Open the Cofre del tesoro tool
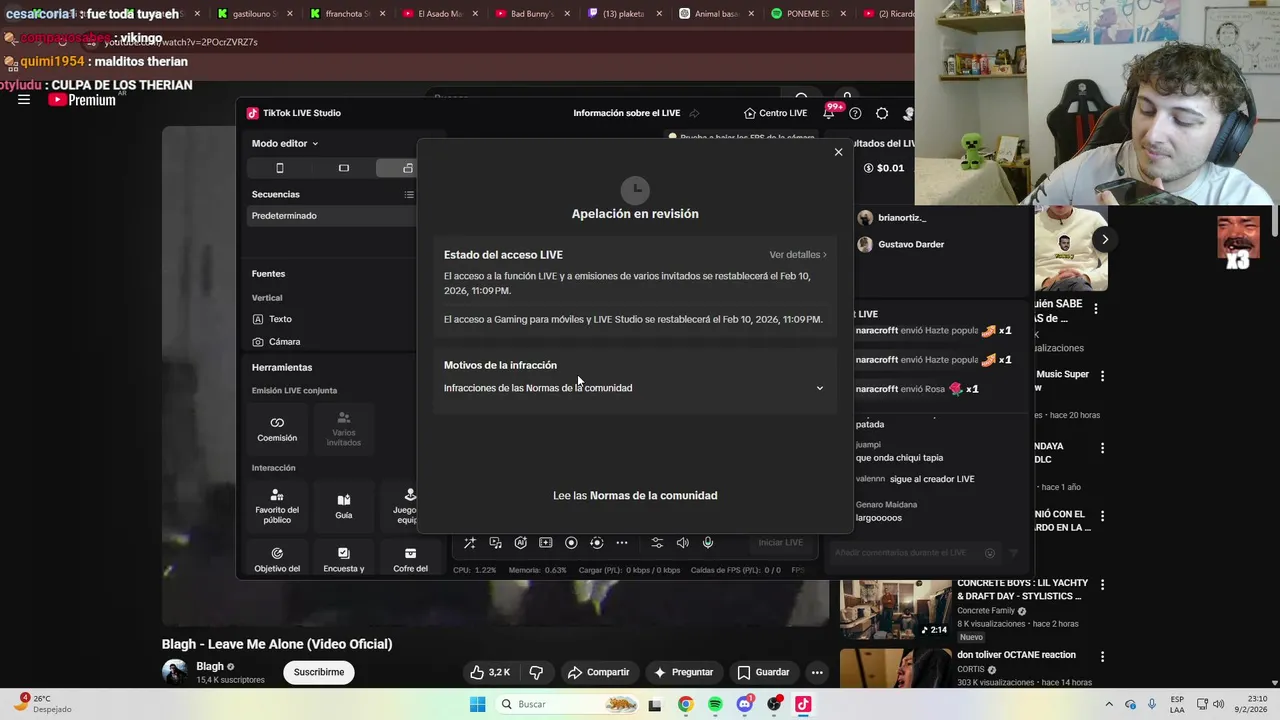This screenshot has height=720, width=1280. 410,560
